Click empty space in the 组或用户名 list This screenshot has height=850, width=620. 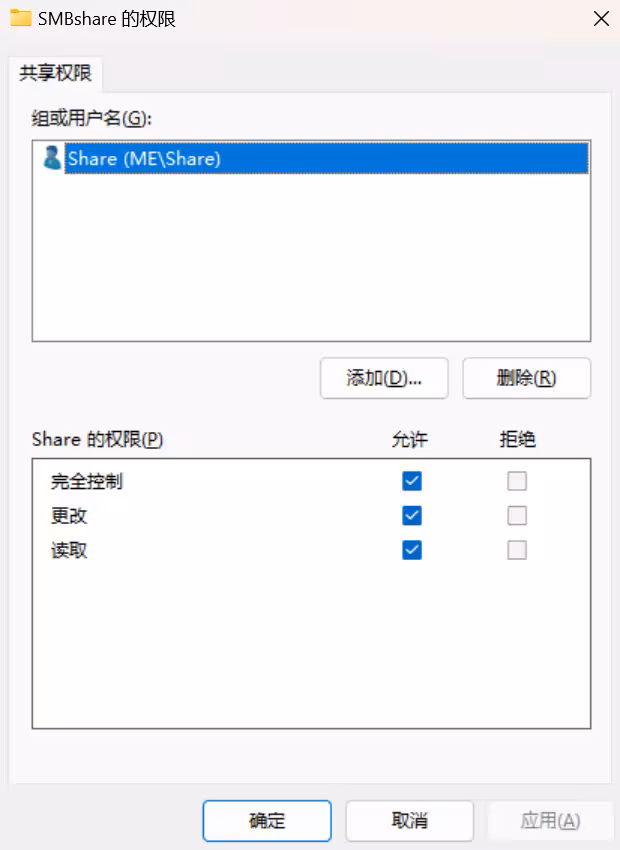click(311, 257)
